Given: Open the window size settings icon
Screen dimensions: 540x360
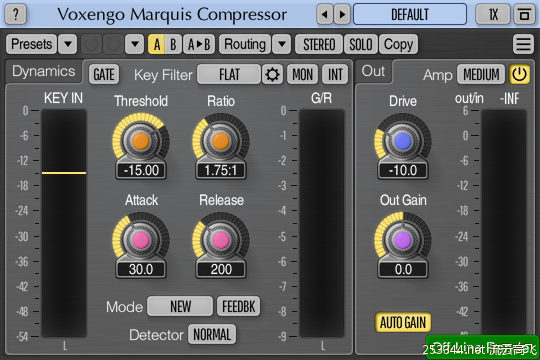Looking at the screenshot, I should click(x=524, y=14).
